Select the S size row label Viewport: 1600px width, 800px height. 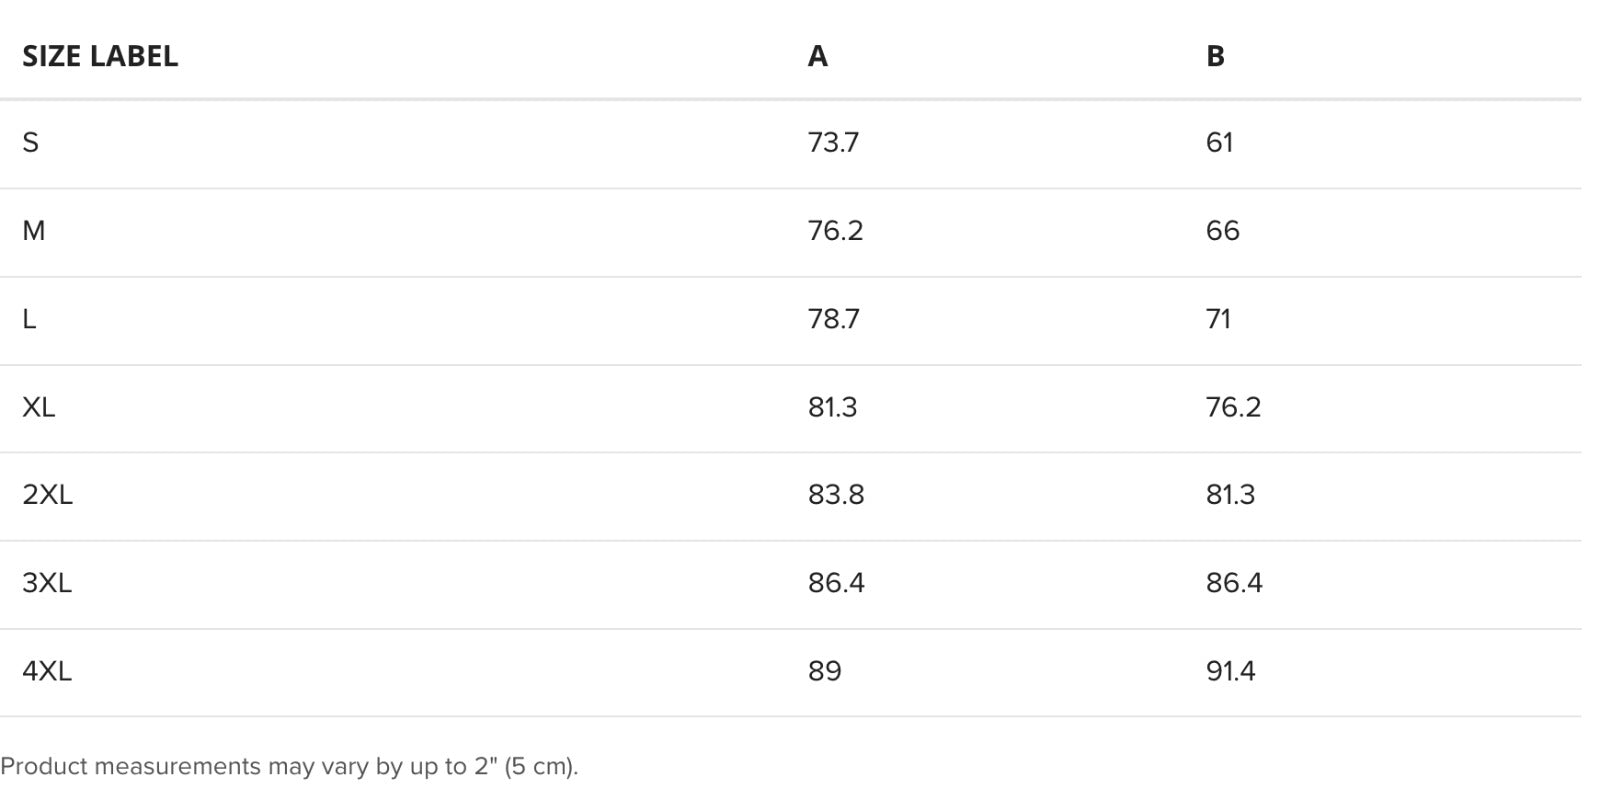coord(30,143)
